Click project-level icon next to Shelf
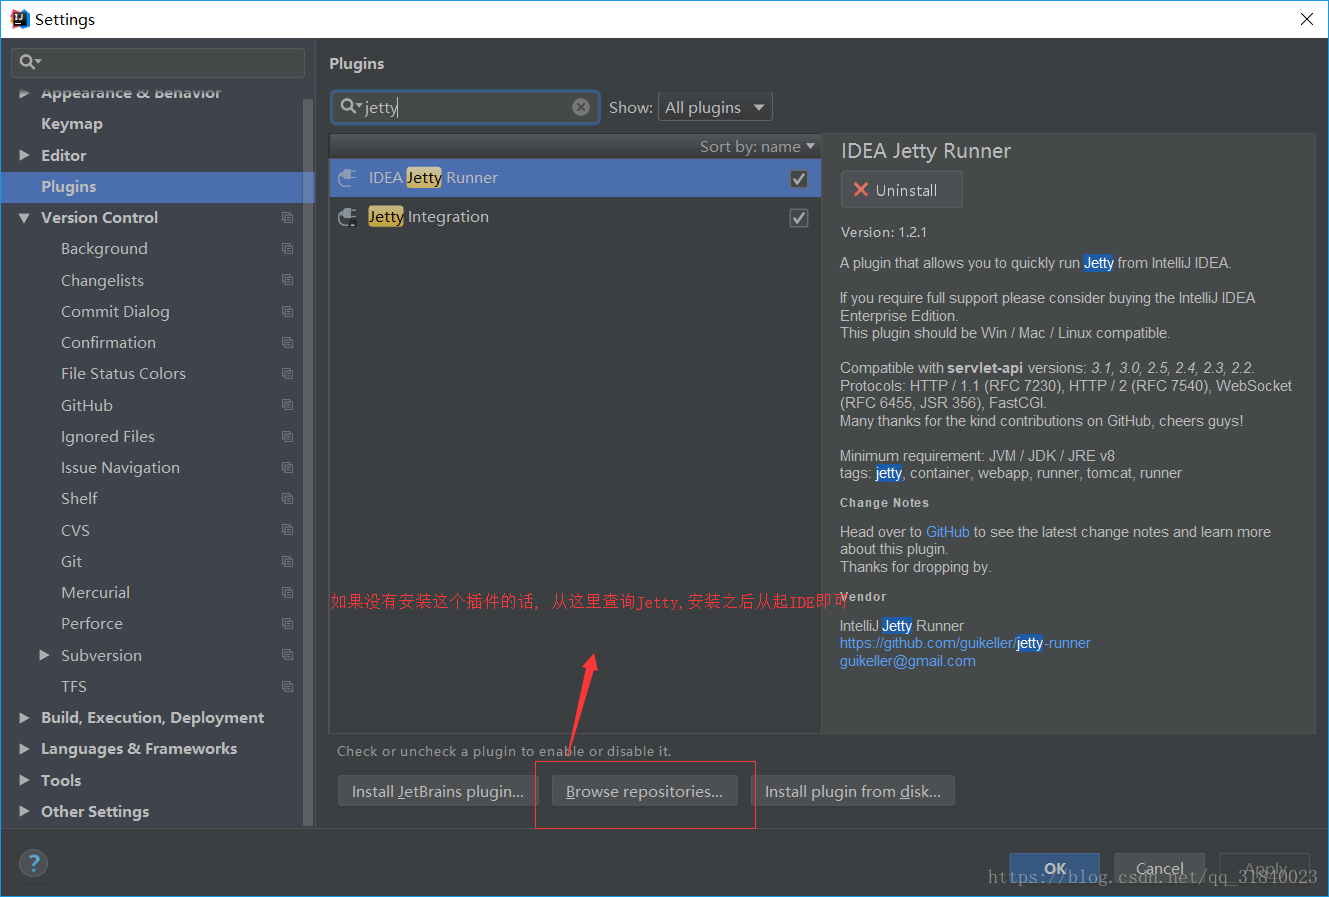 tap(287, 498)
